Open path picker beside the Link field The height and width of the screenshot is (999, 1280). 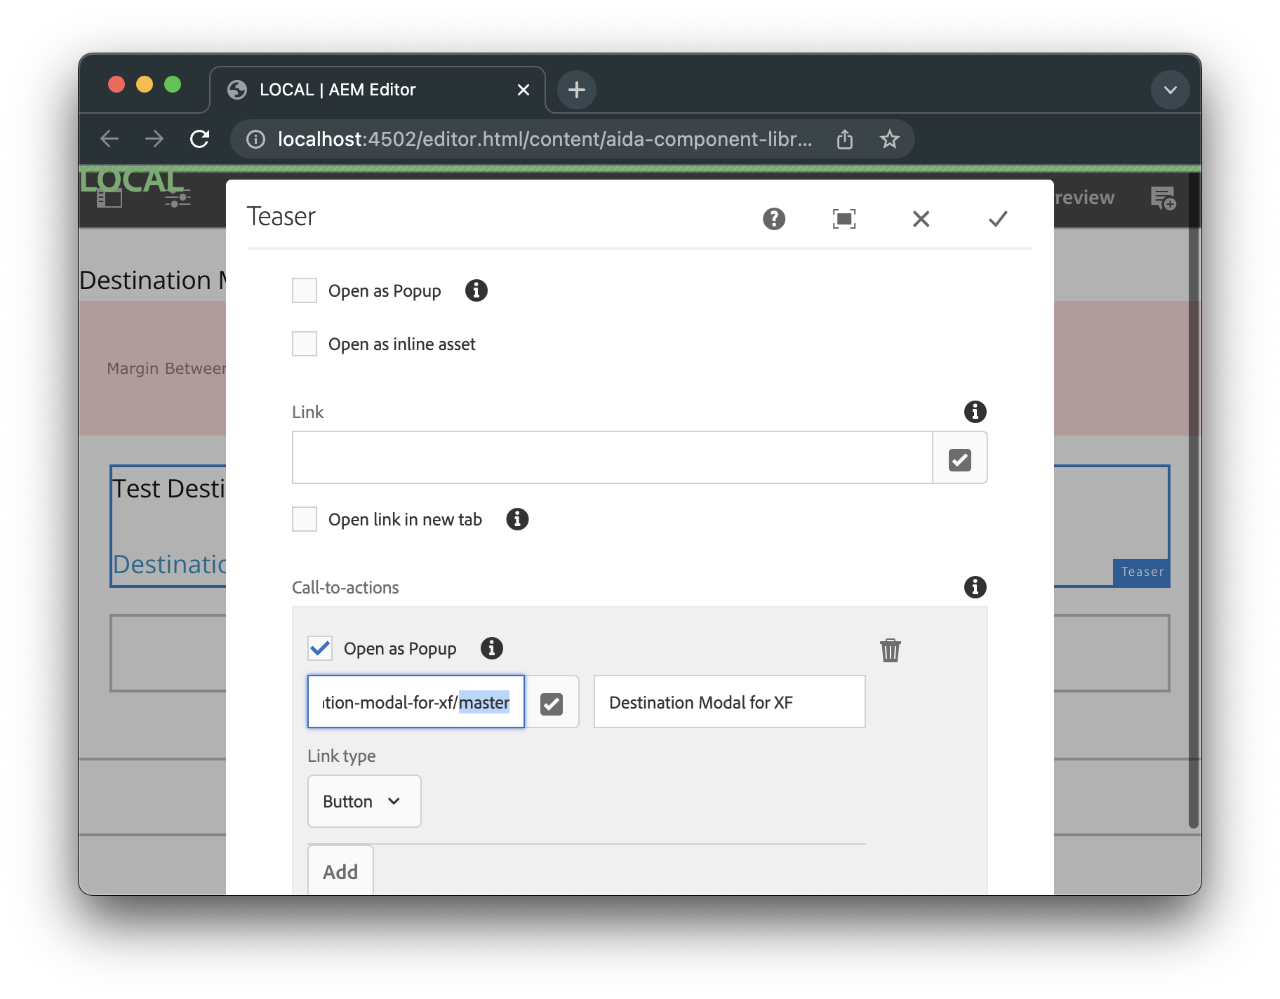[959, 459]
